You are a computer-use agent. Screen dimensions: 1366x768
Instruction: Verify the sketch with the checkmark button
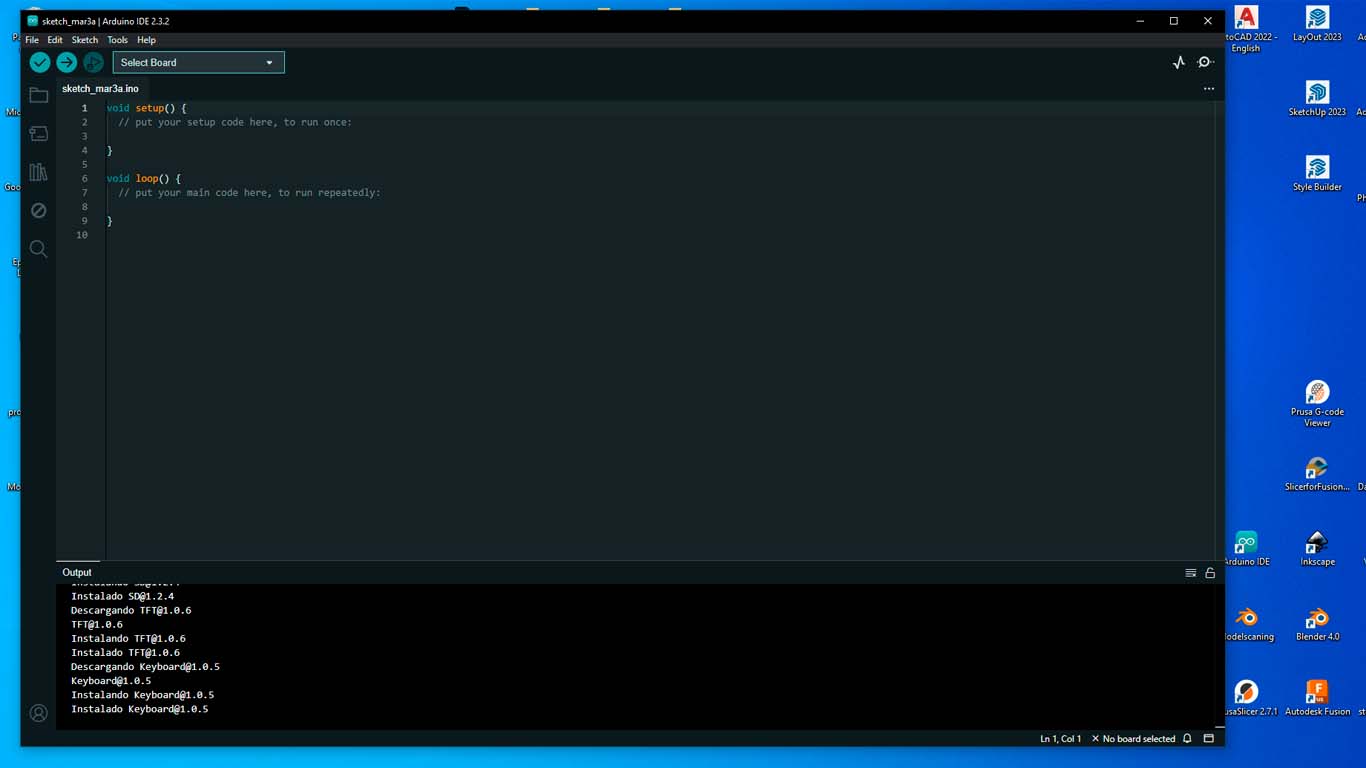[39, 62]
